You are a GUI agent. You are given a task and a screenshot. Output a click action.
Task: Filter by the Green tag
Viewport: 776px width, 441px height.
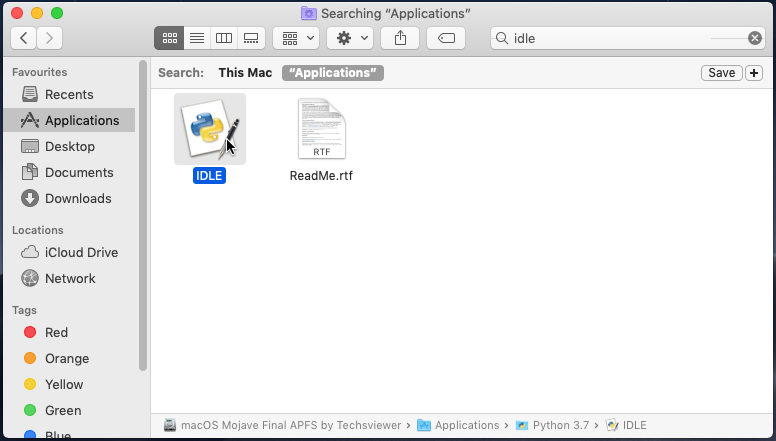click(x=69, y=410)
